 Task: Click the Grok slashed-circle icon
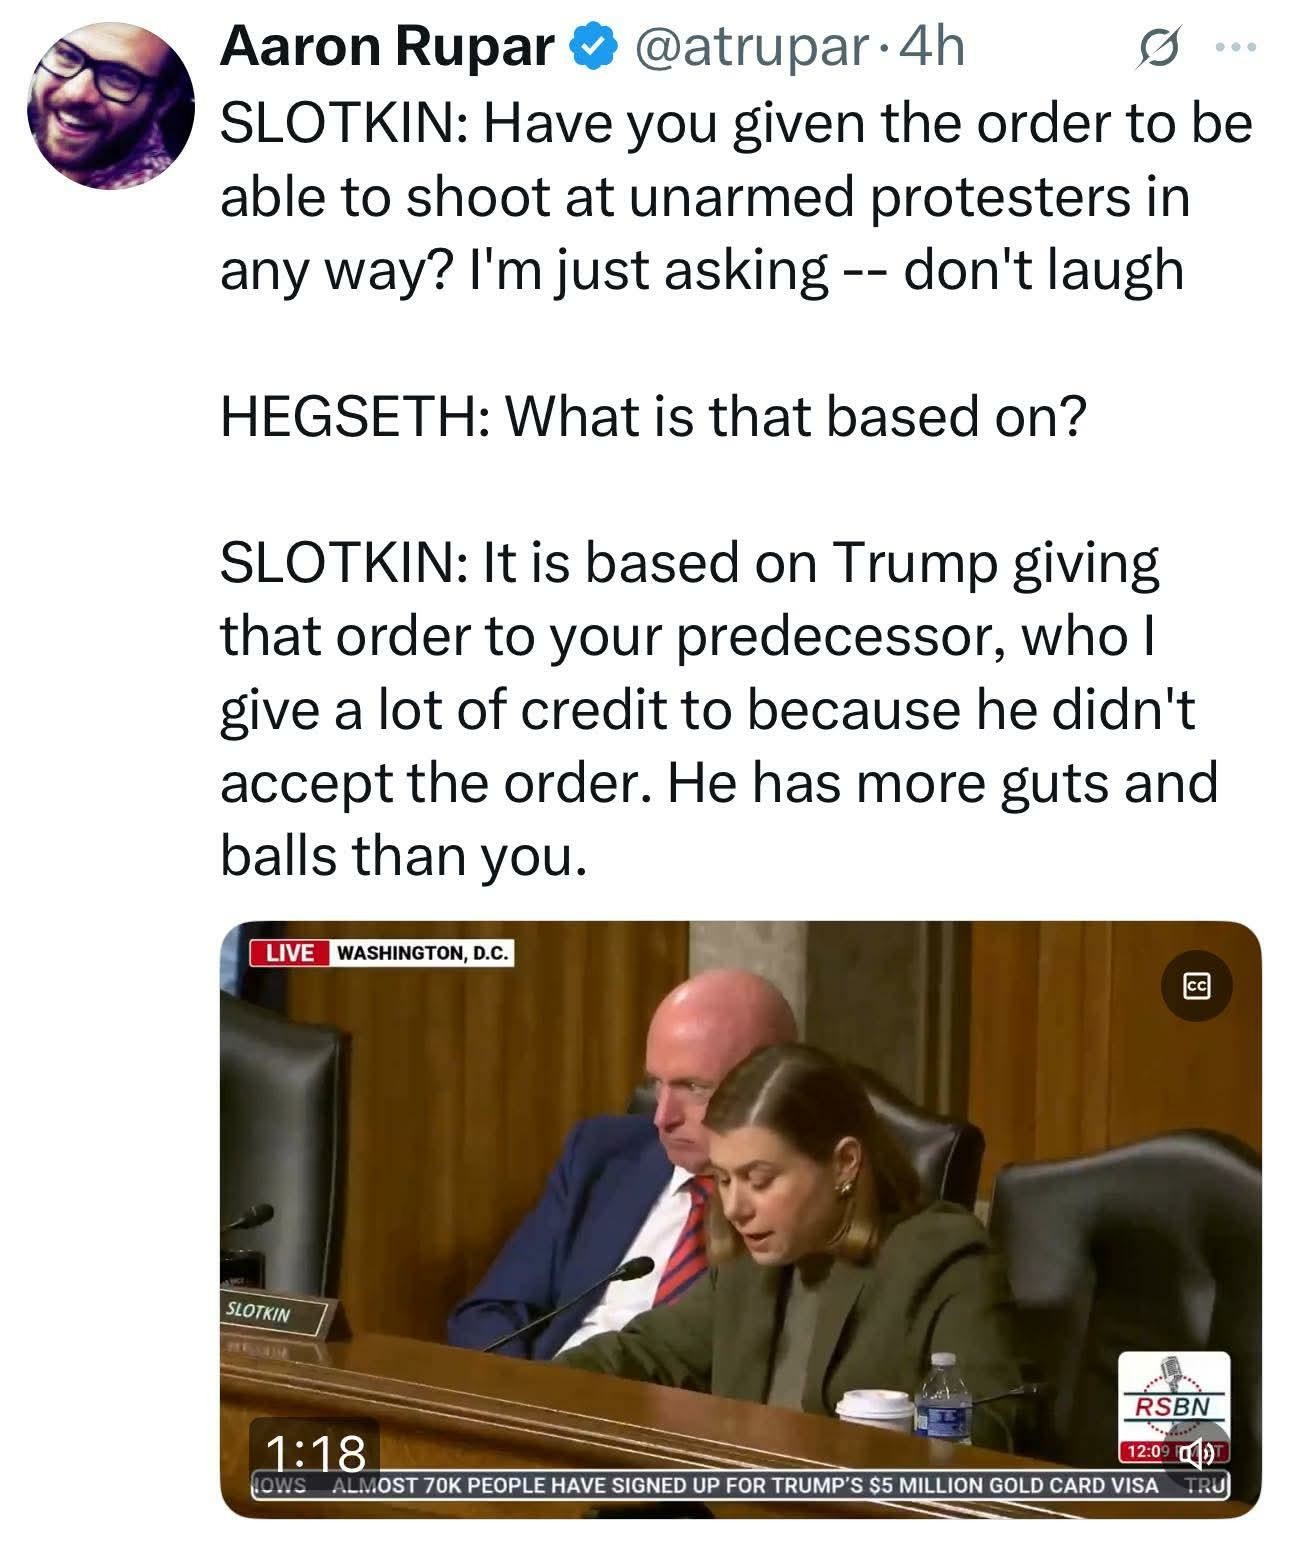[1159, 48]
